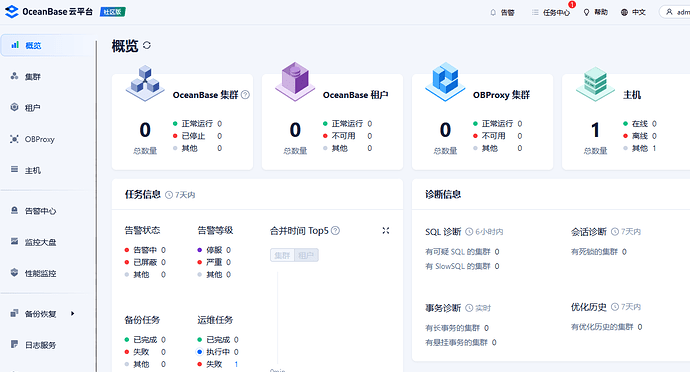This screenshot has height=372, width=690.
Task: Click the 帮助 link in header
Action: 601,12
